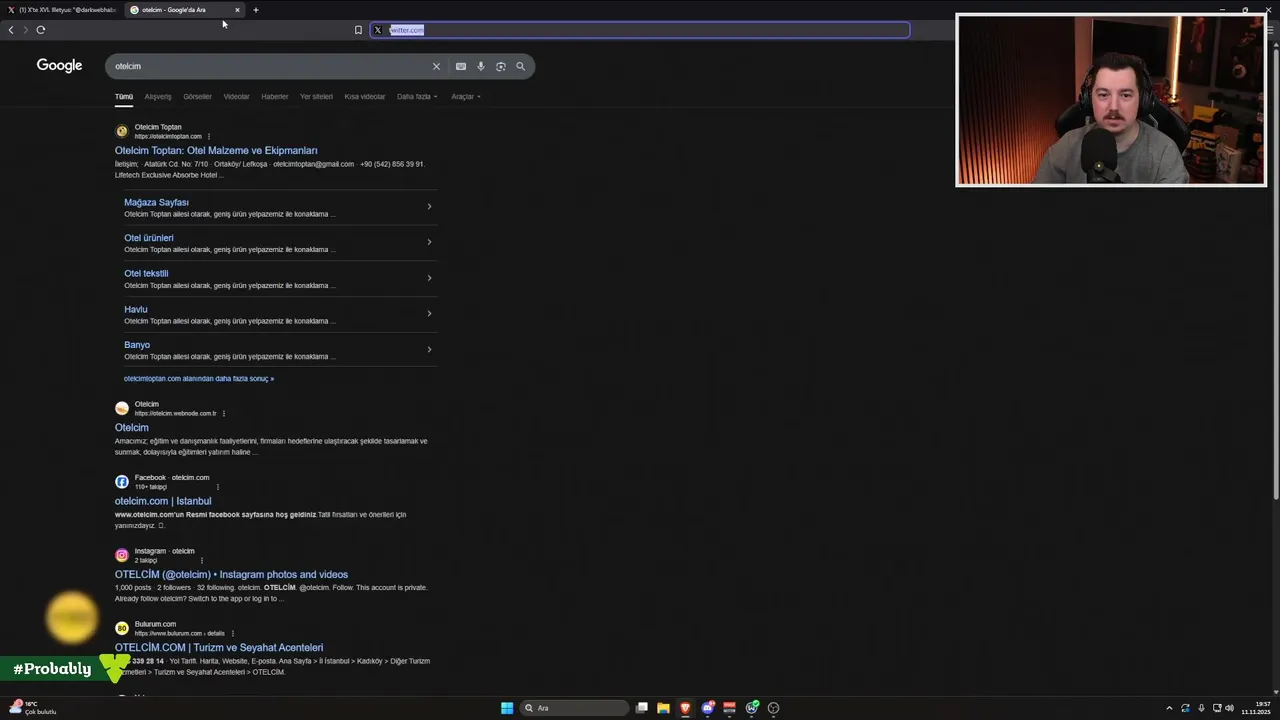
Task: Switch to the Kısa videolar tab
Action: pos(365,97)
